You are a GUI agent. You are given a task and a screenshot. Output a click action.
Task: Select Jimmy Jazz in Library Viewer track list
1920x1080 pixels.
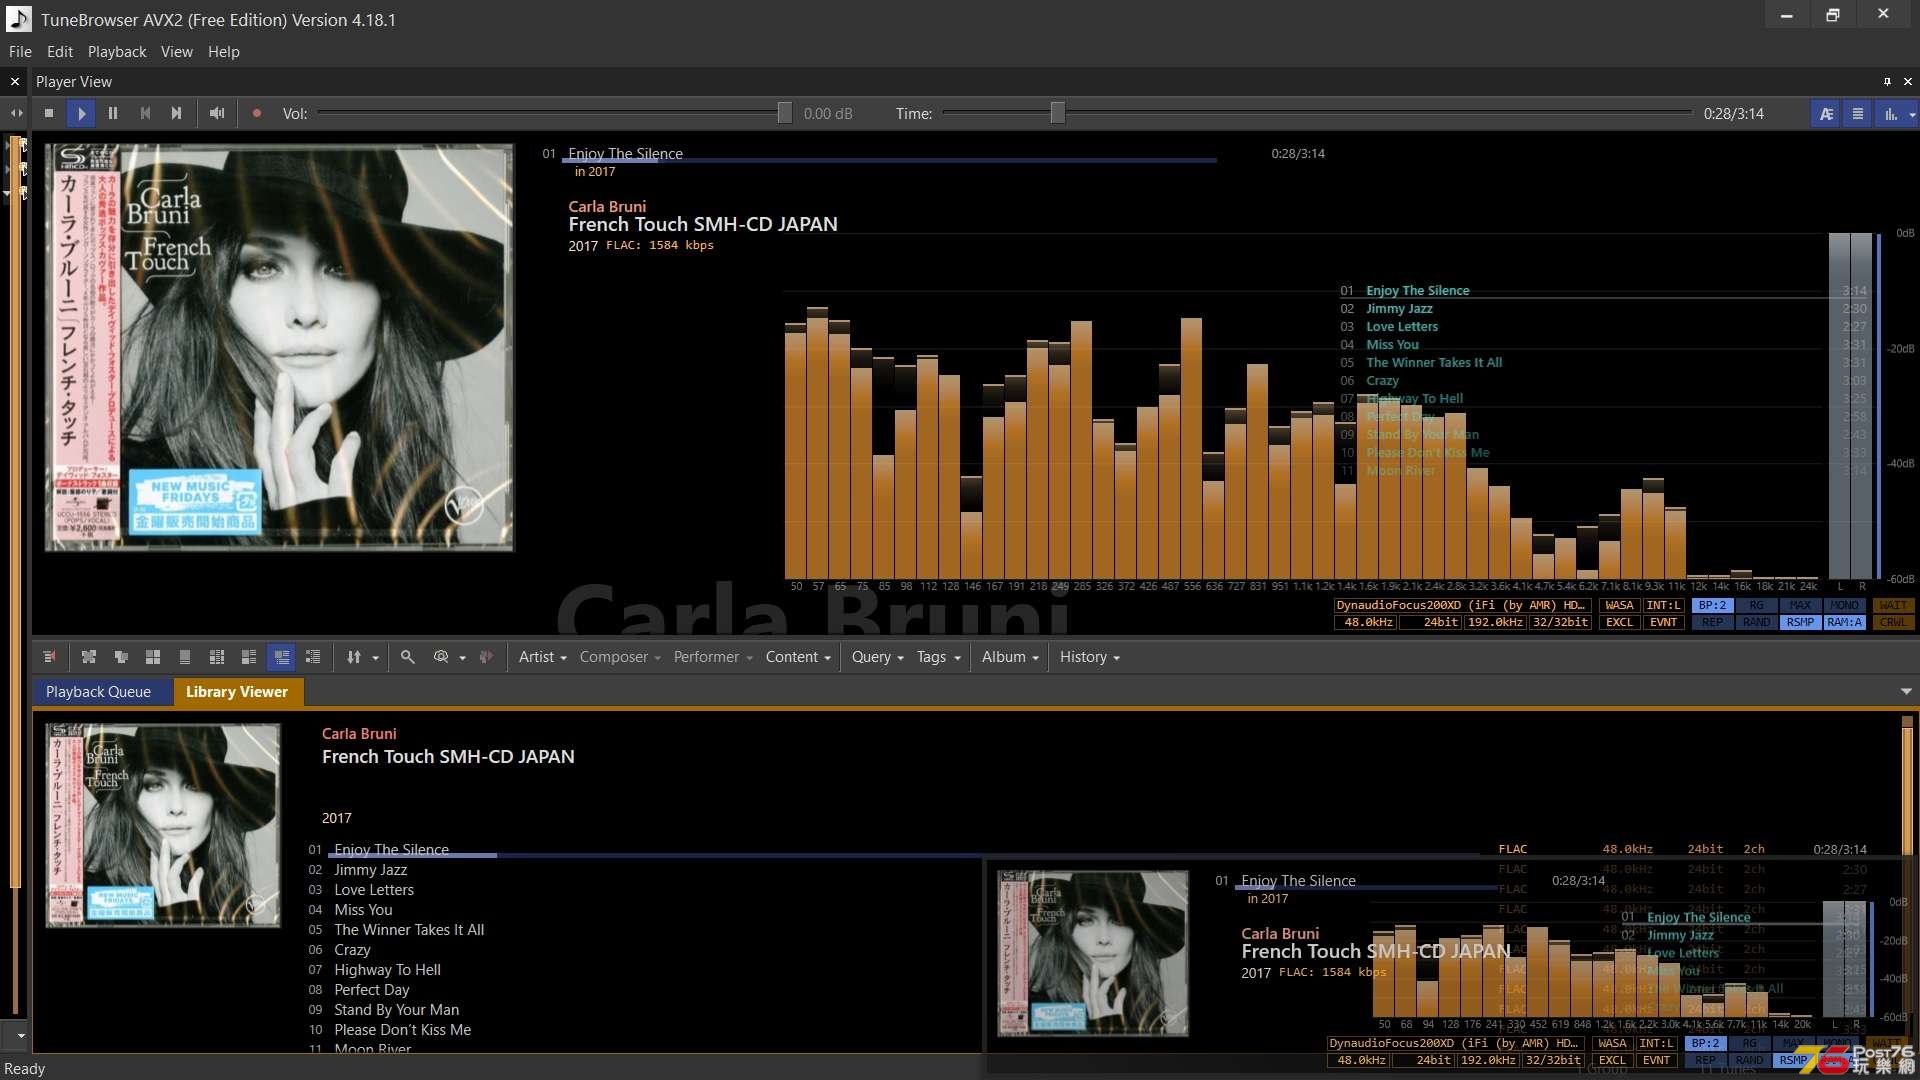click(370, 870)
